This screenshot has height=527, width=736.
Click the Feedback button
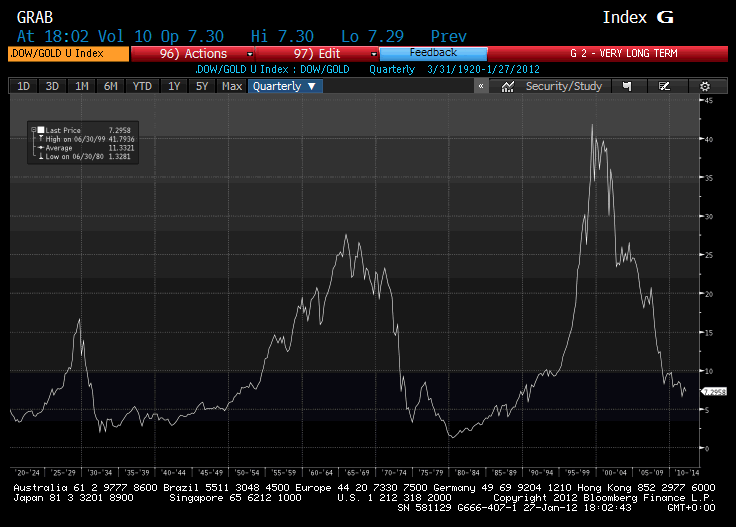pyautogui.click(x=433, y=53)
